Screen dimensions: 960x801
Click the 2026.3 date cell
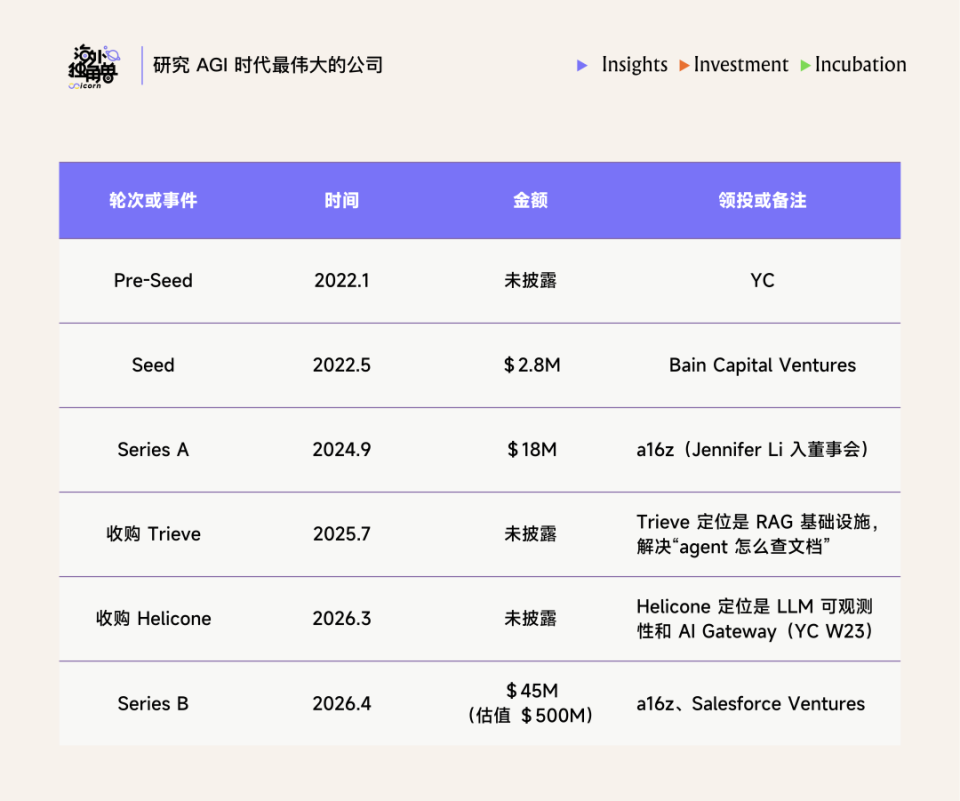(x=342, y=619)
